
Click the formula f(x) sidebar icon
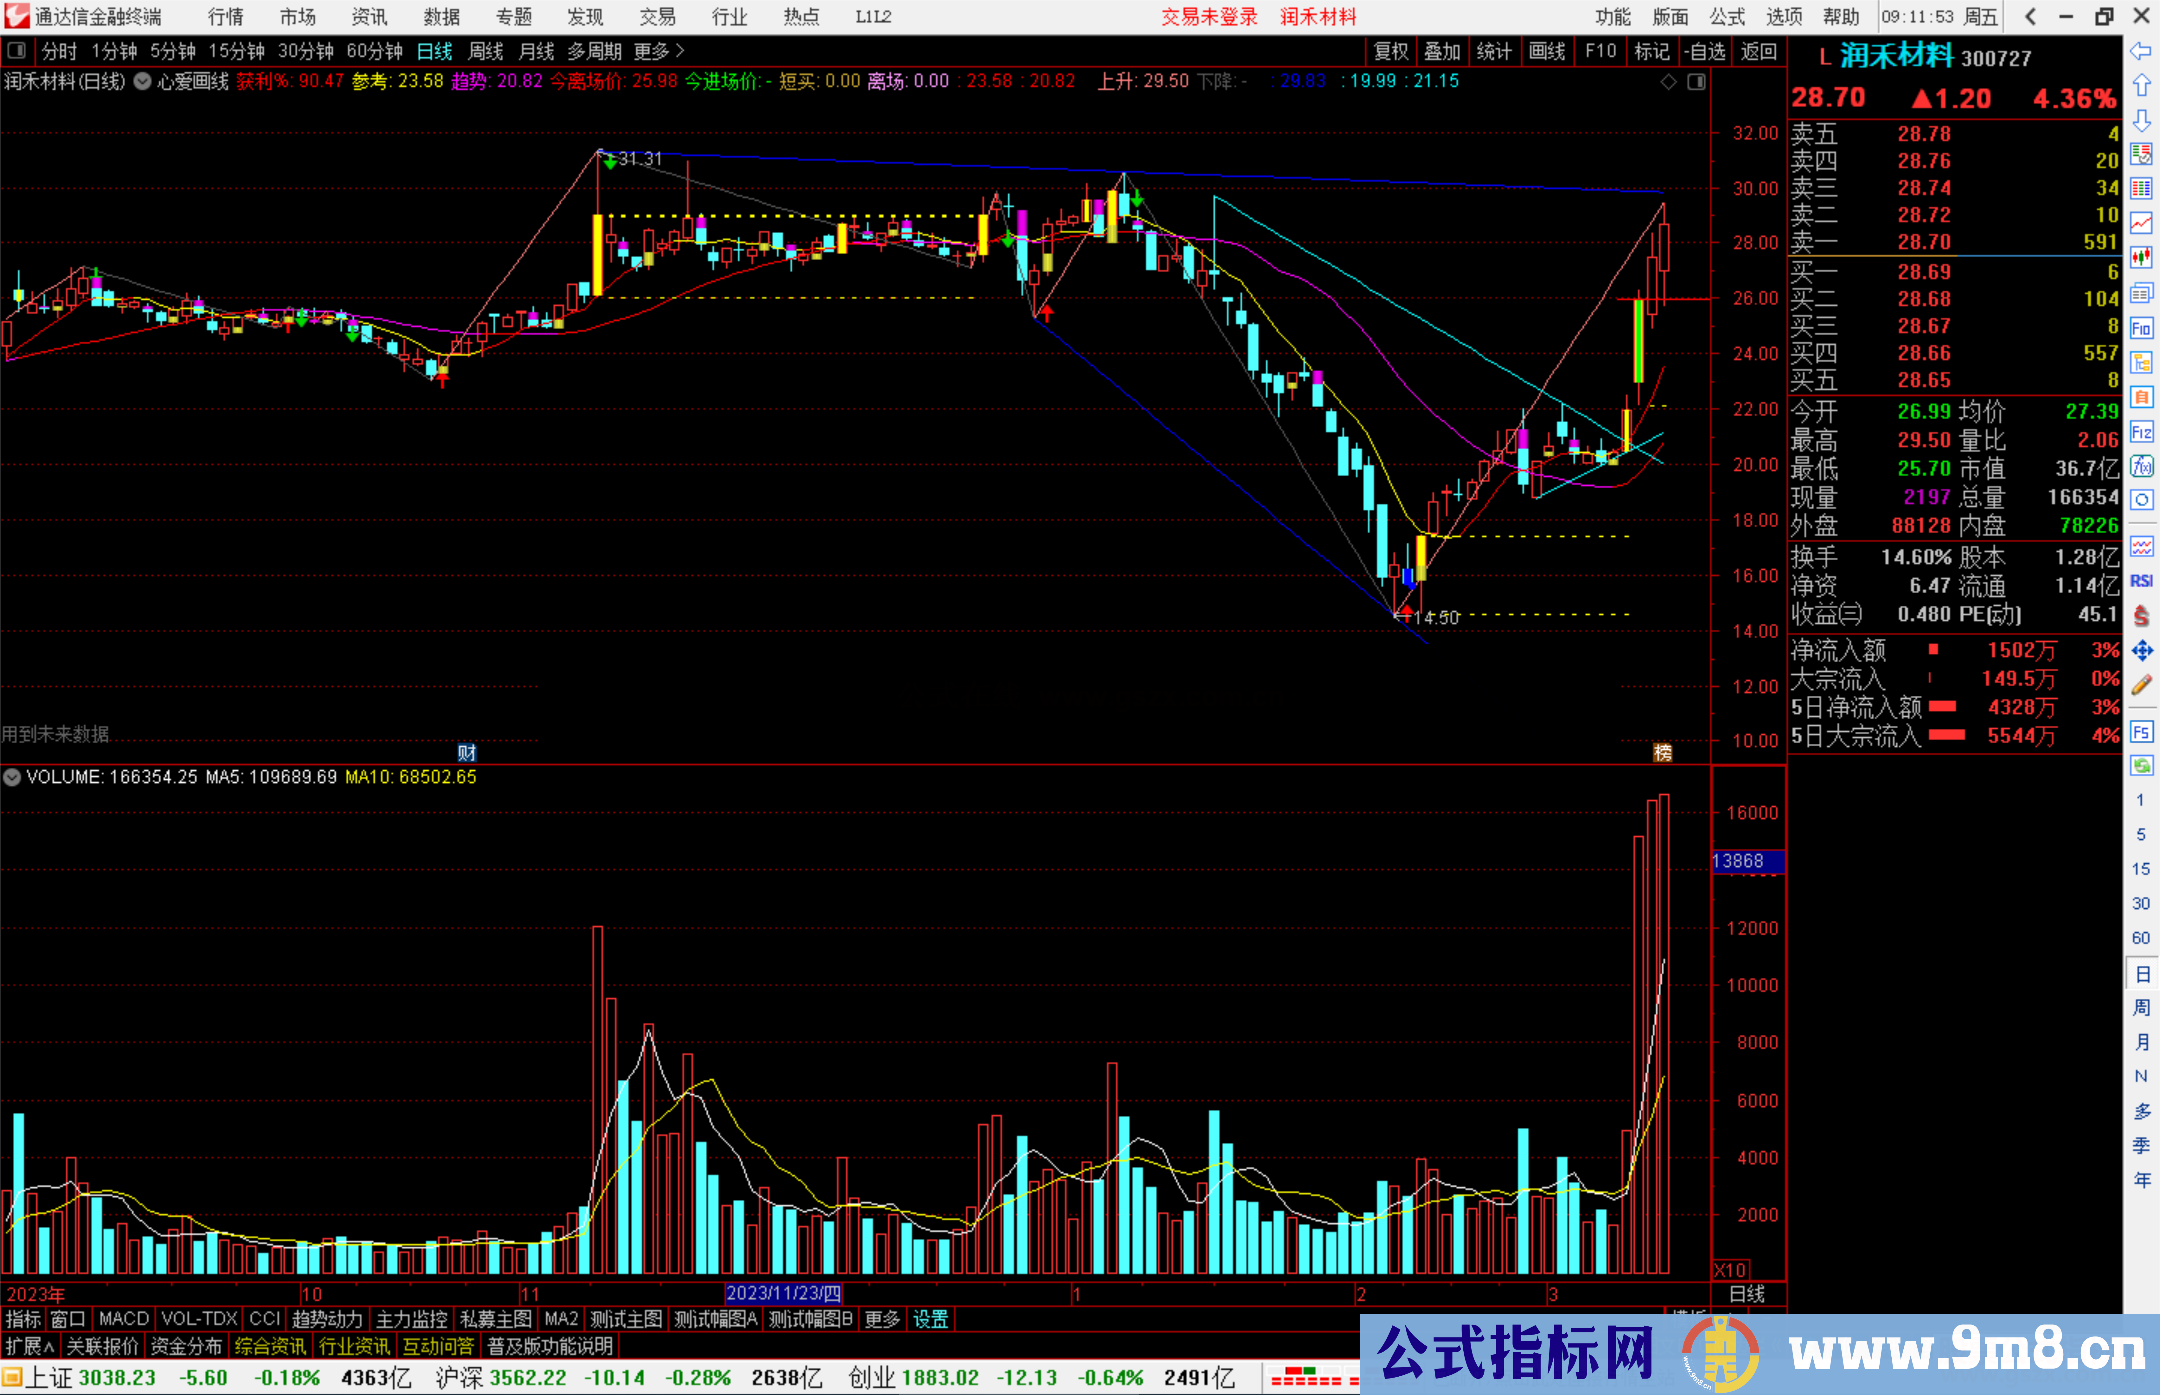pos(2141,466)
